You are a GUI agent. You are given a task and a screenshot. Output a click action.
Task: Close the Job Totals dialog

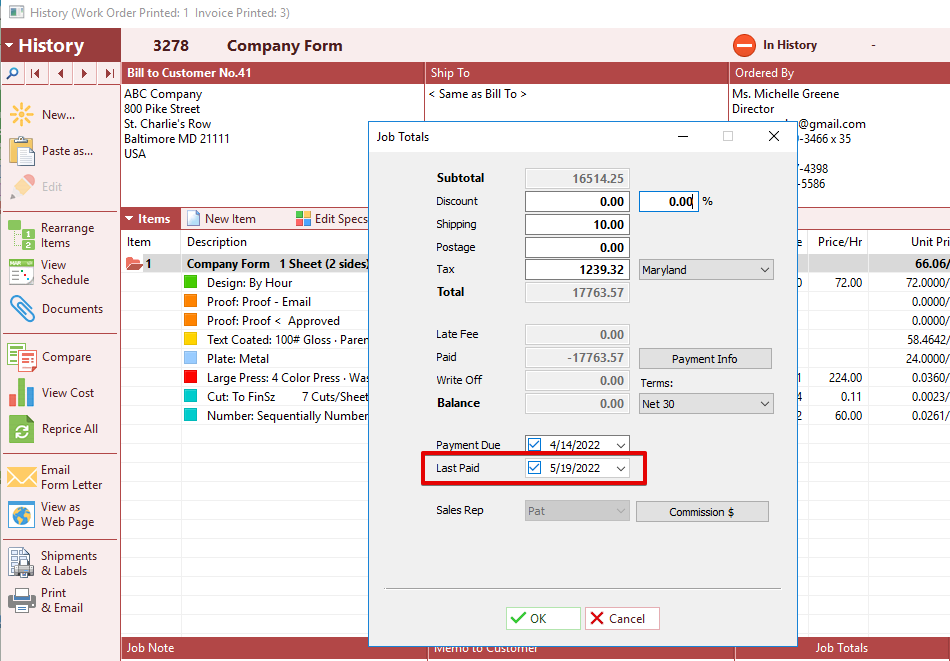pyautogui.click(x=774, y=136)
